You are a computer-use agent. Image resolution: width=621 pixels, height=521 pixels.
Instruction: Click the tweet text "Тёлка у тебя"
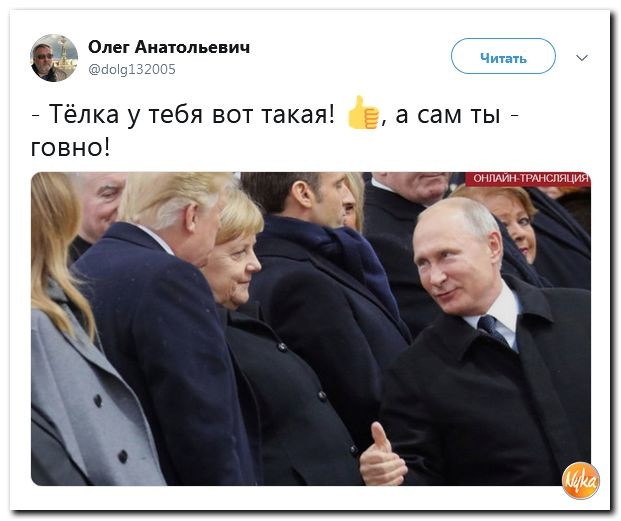[x=127, y=115]
